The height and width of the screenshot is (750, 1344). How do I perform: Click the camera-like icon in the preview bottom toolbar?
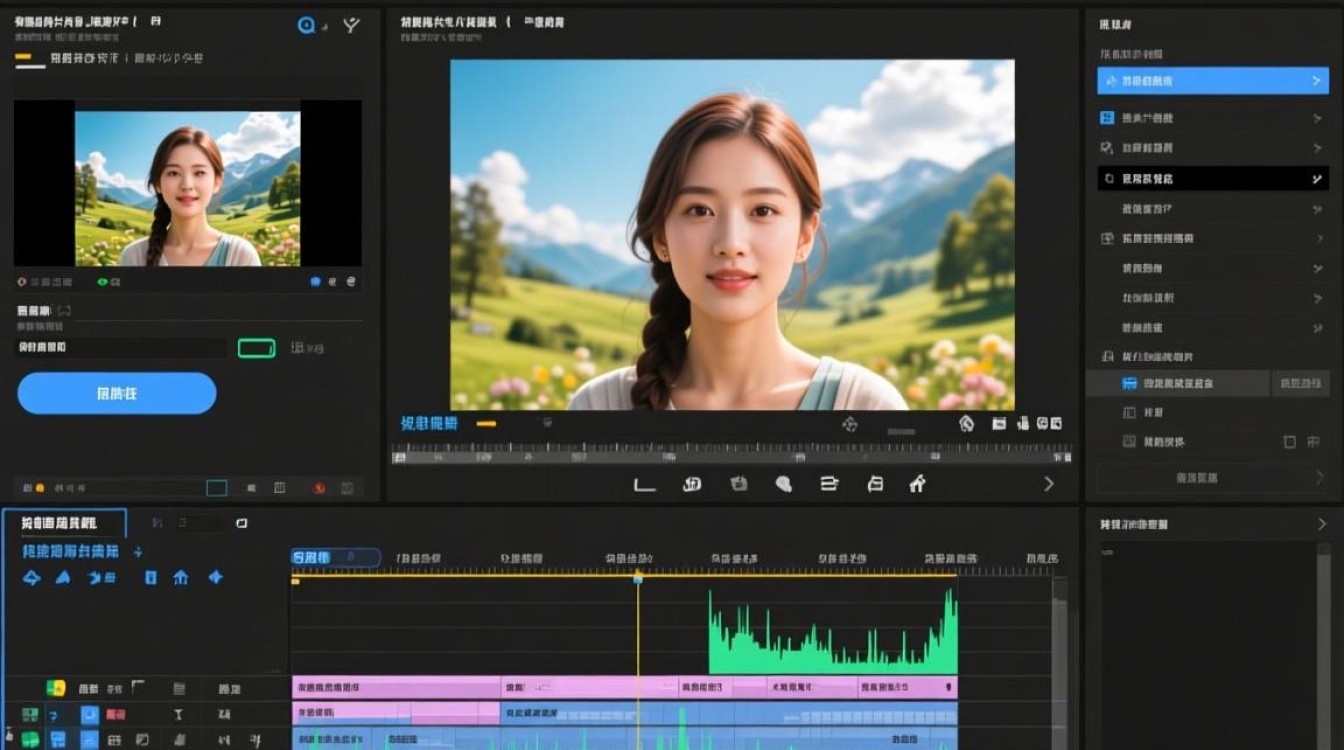[692, 484]
